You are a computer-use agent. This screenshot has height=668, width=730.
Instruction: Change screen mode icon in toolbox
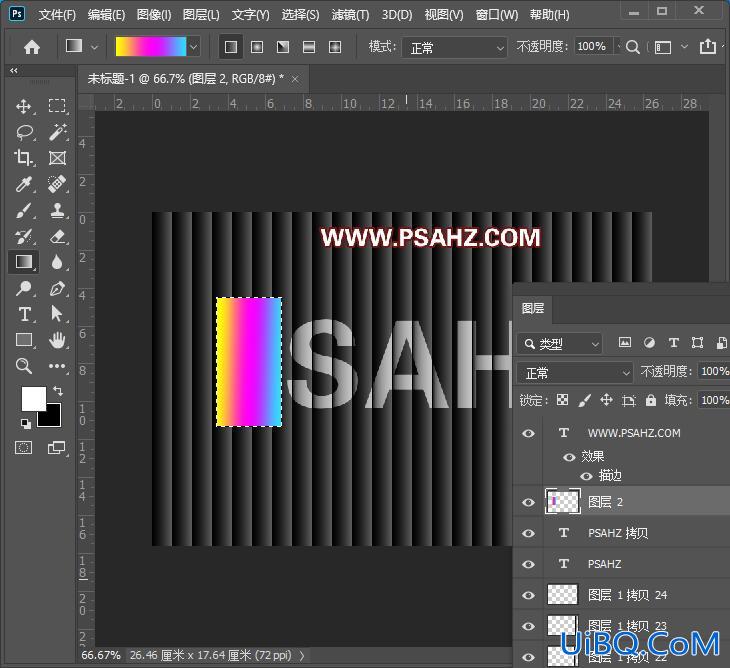click(56, 448)
